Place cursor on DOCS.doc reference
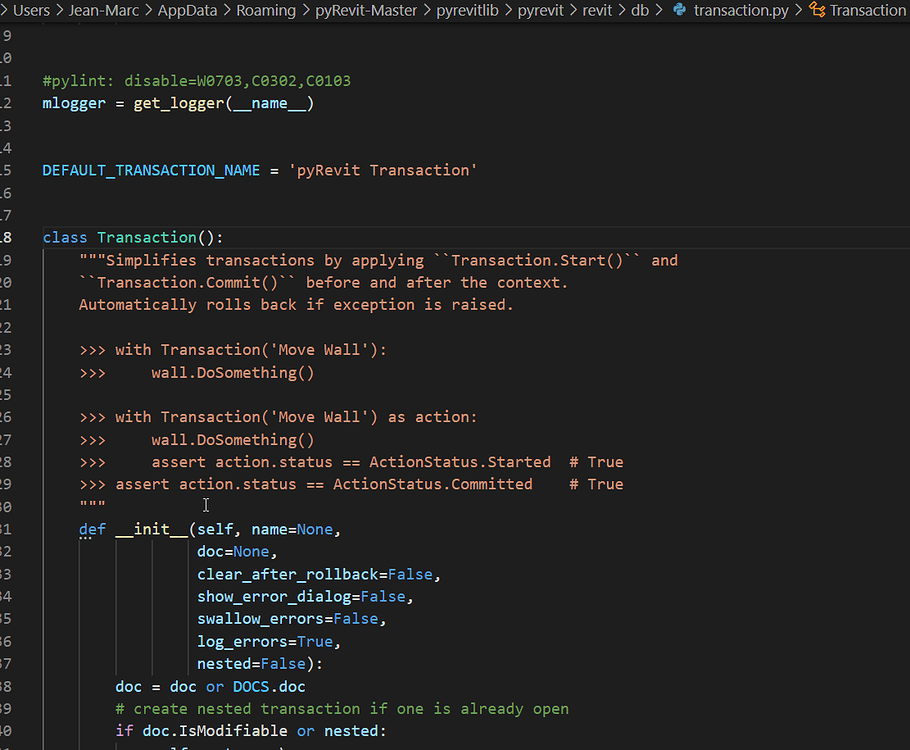Image resolution: width=910 pixels, height=750 pixels. [269, 686]
